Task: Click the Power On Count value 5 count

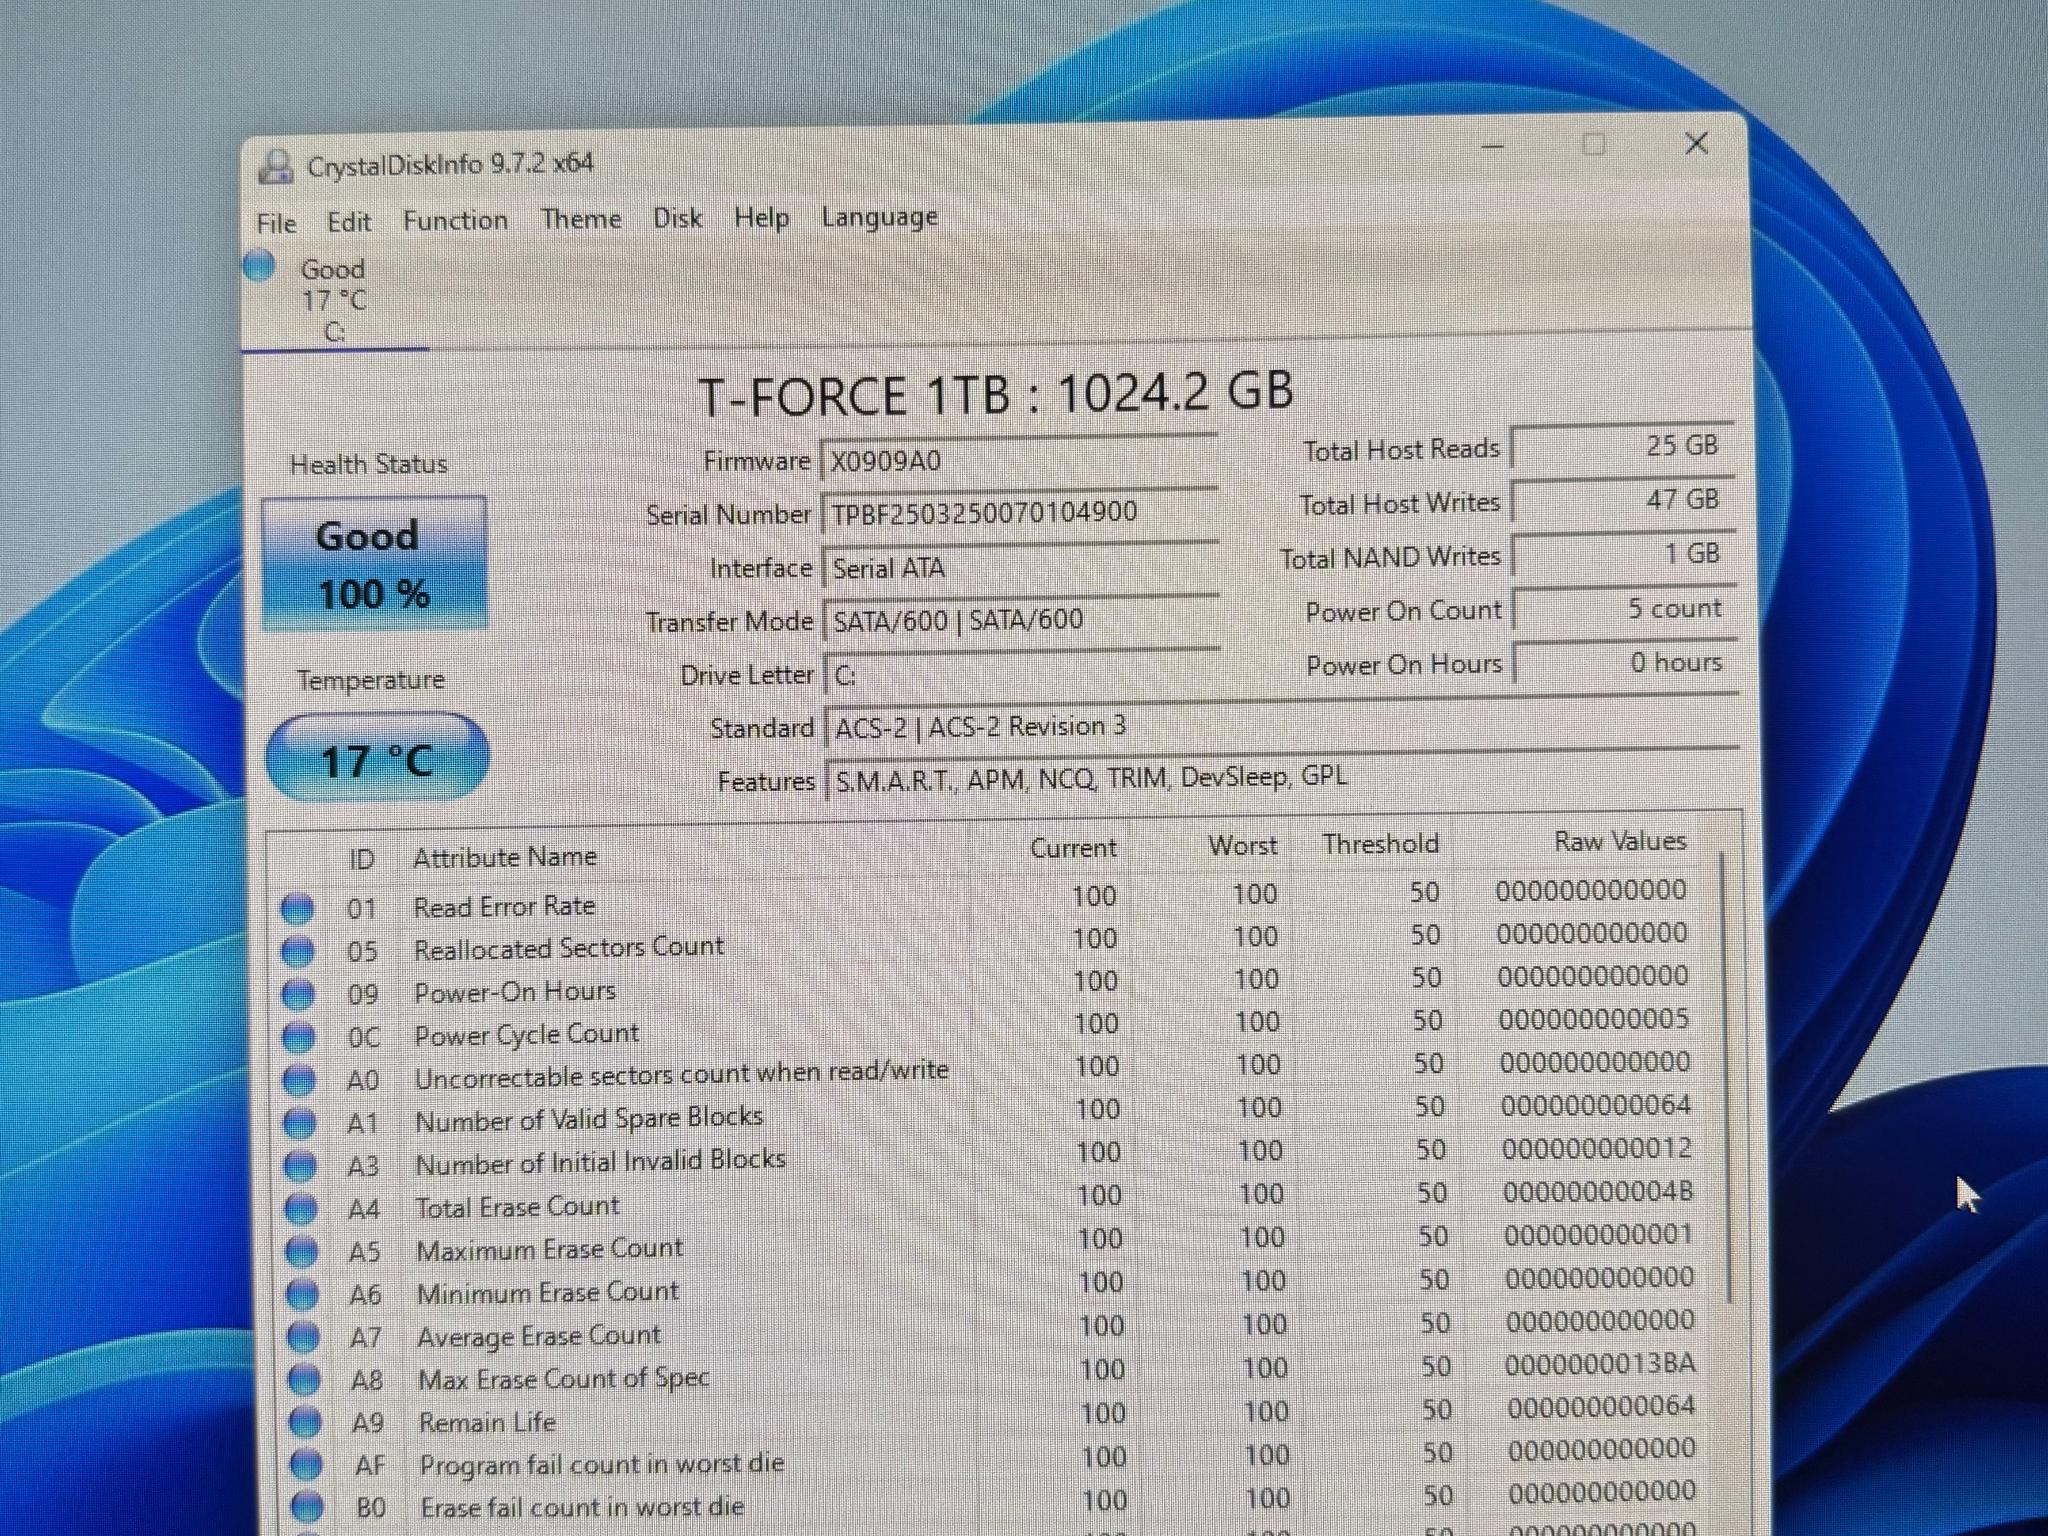Action: [x=1624, y=608]
